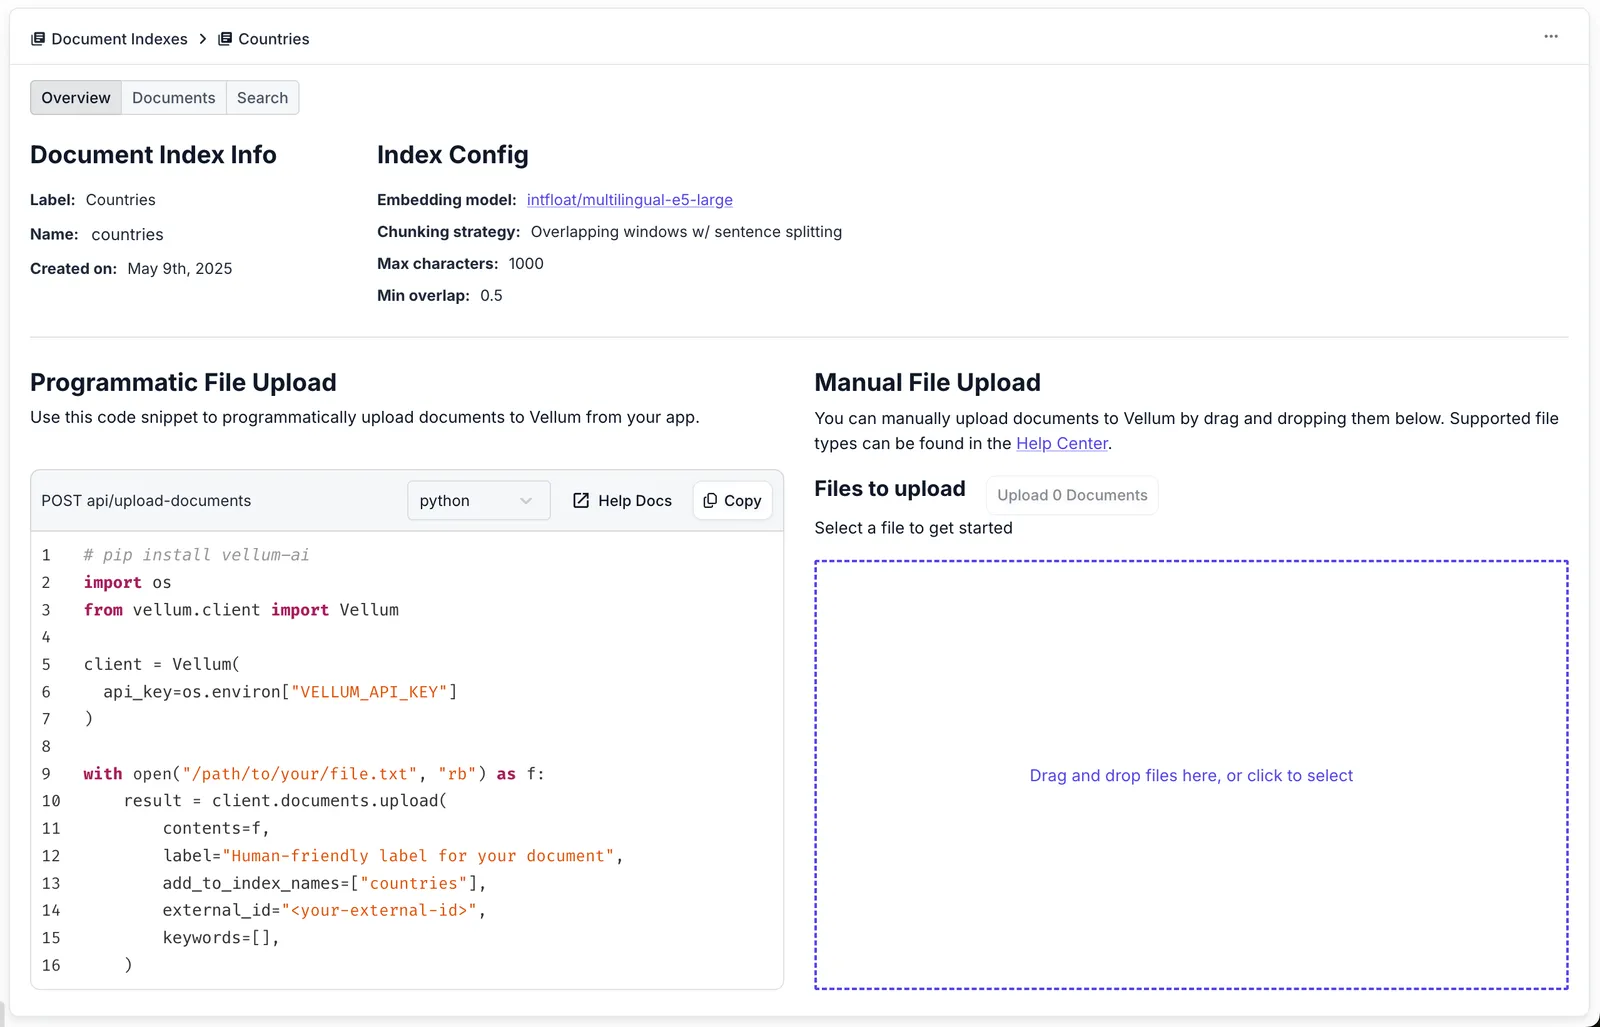The height and width of the screenshot is (1027, 1600).
Task: Click the Countries breadcrumb label
Action: [x=274, y=39]
